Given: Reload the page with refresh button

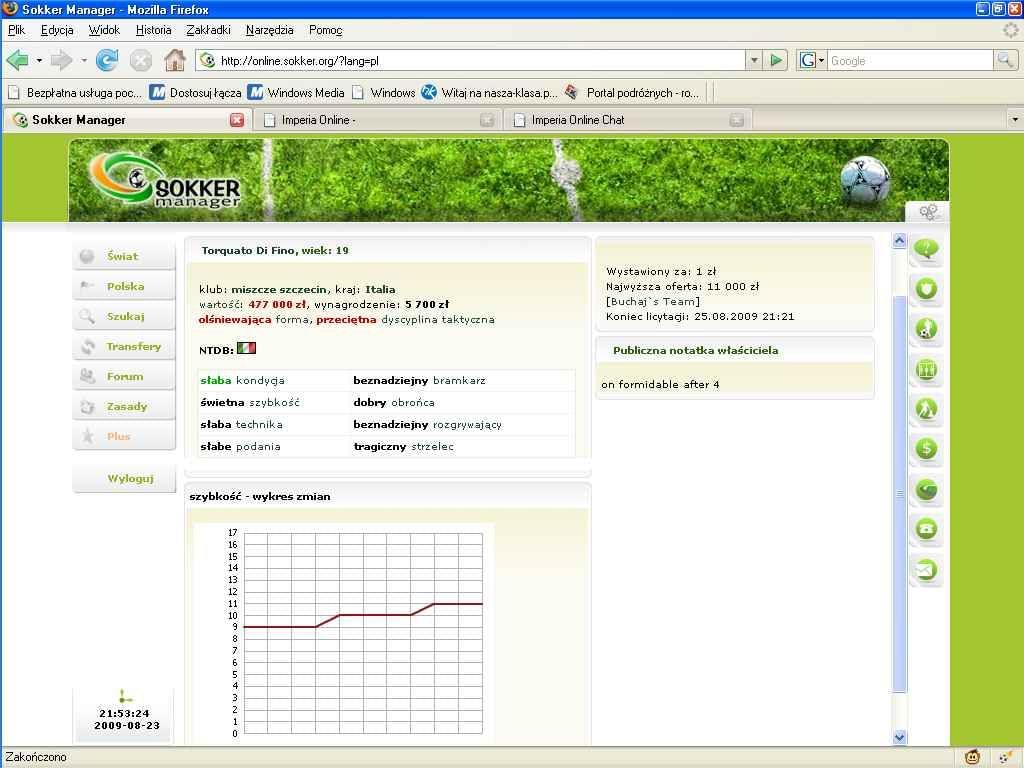Looking at the screenshot, I should (107, 61).
